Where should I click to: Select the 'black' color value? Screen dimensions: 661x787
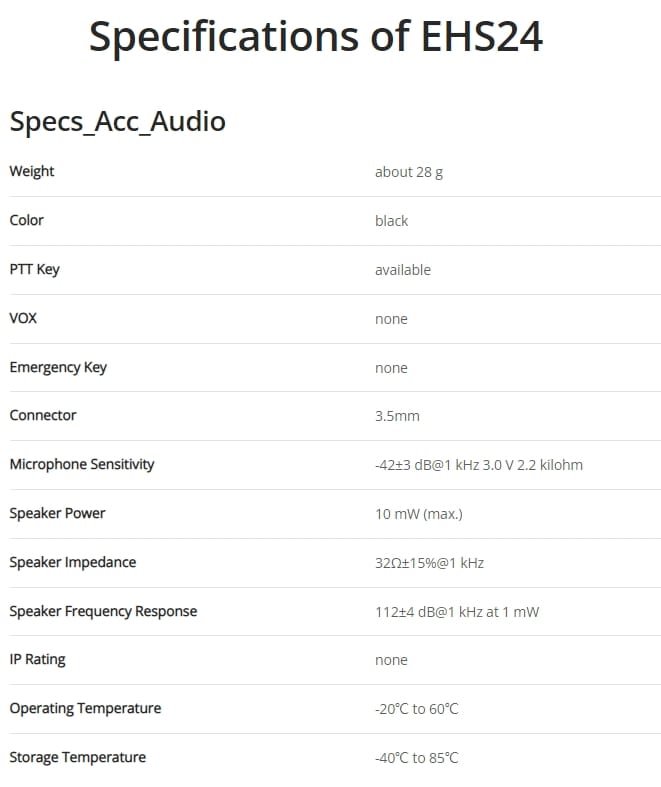(391, 221)
